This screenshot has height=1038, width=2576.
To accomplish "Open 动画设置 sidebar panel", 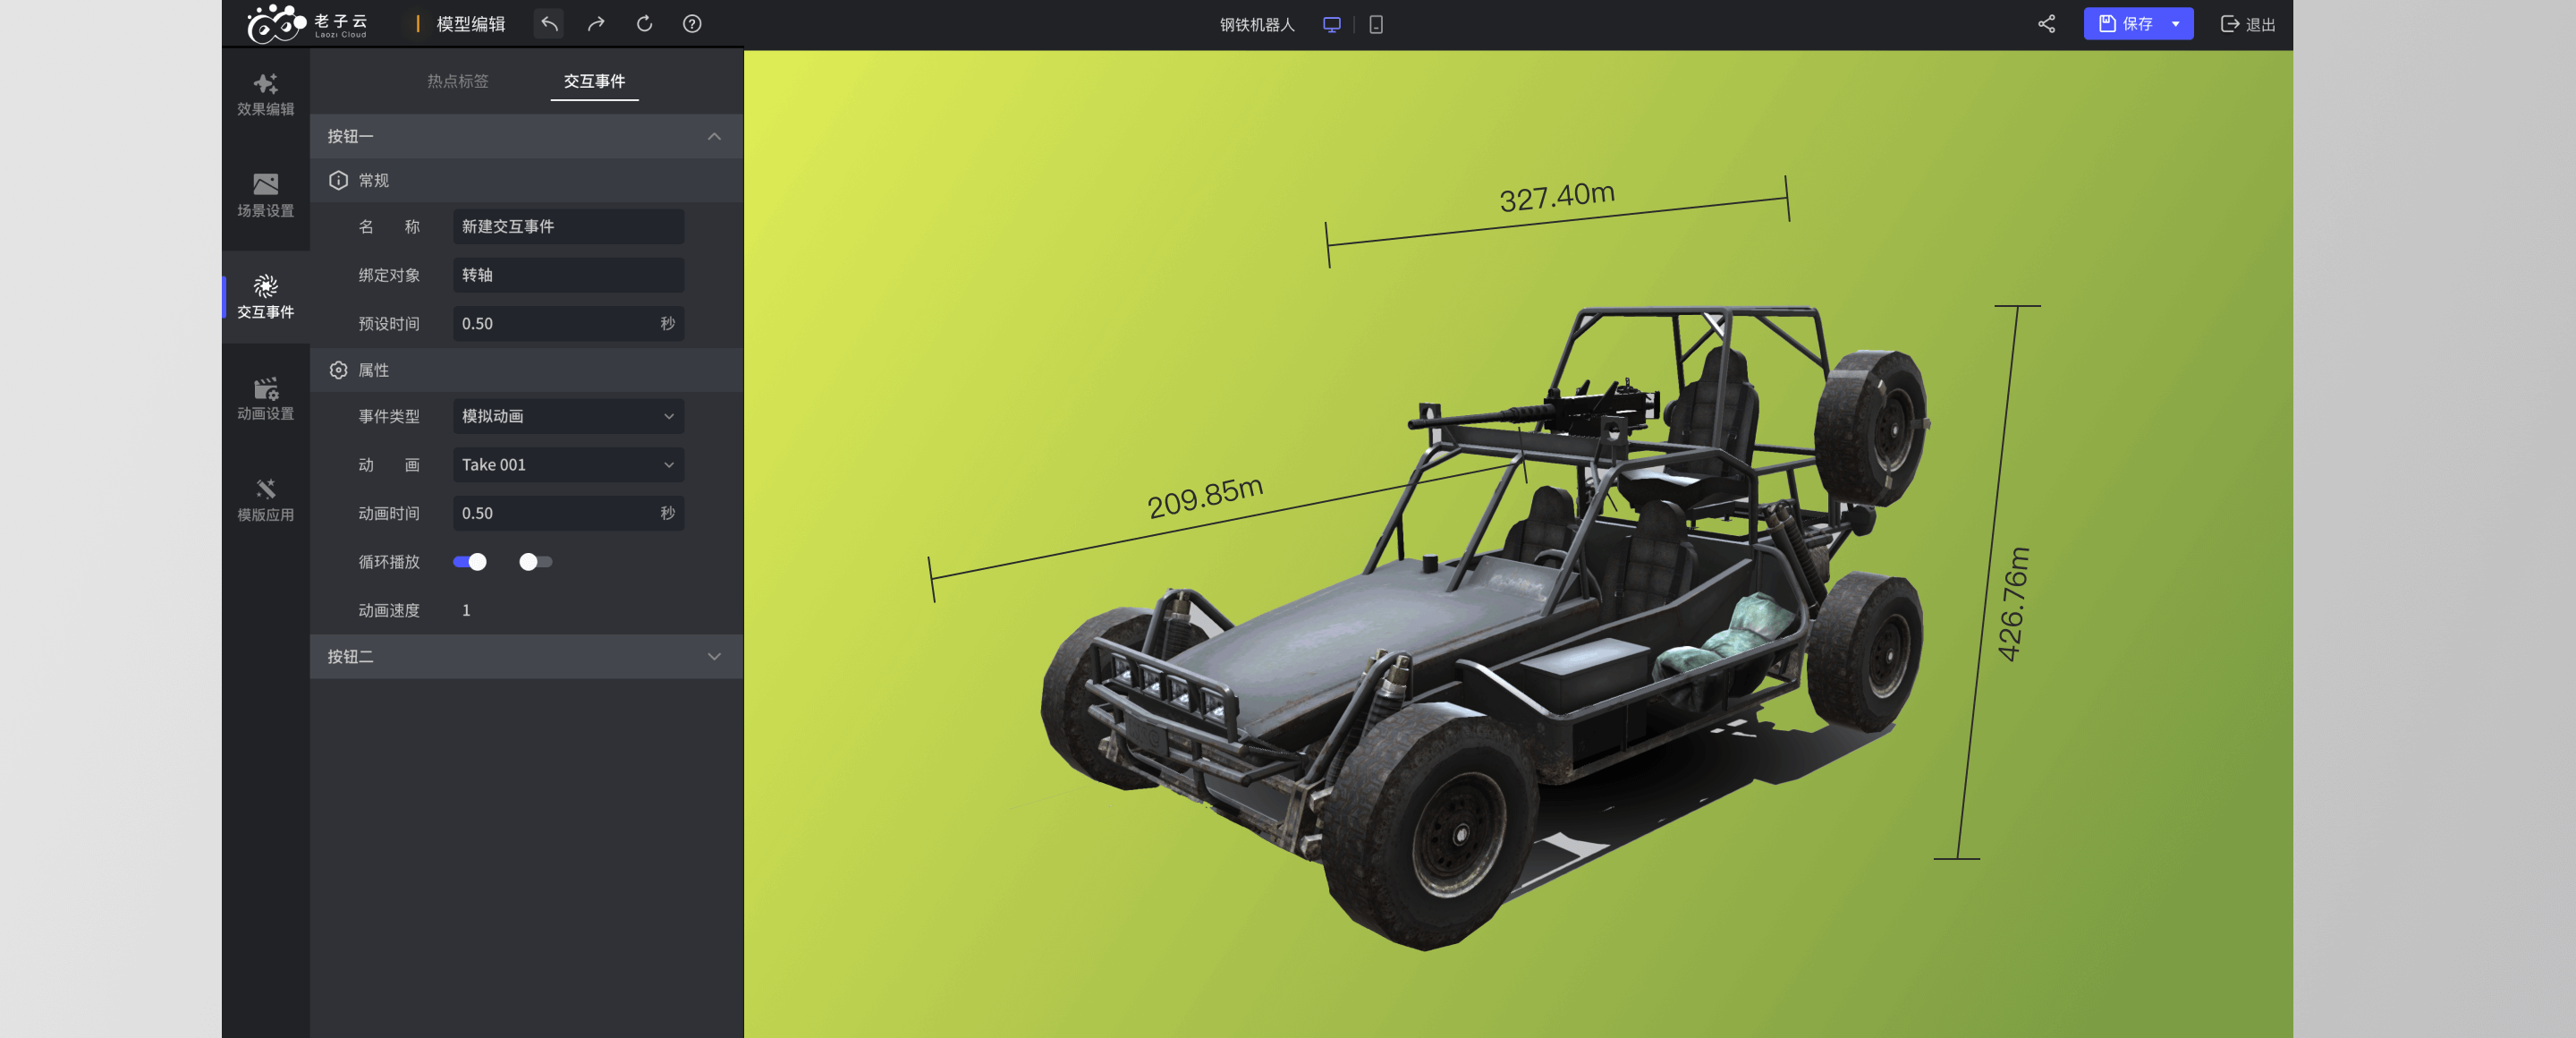I will [x=265, y=399].
